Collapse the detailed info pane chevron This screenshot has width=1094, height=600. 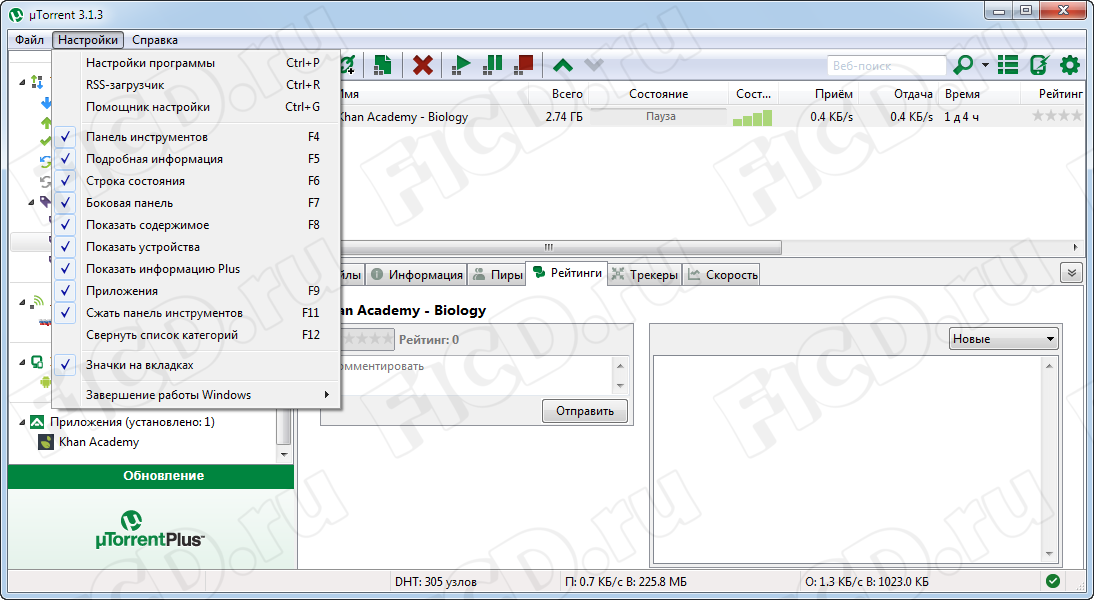click(1071, 273)
